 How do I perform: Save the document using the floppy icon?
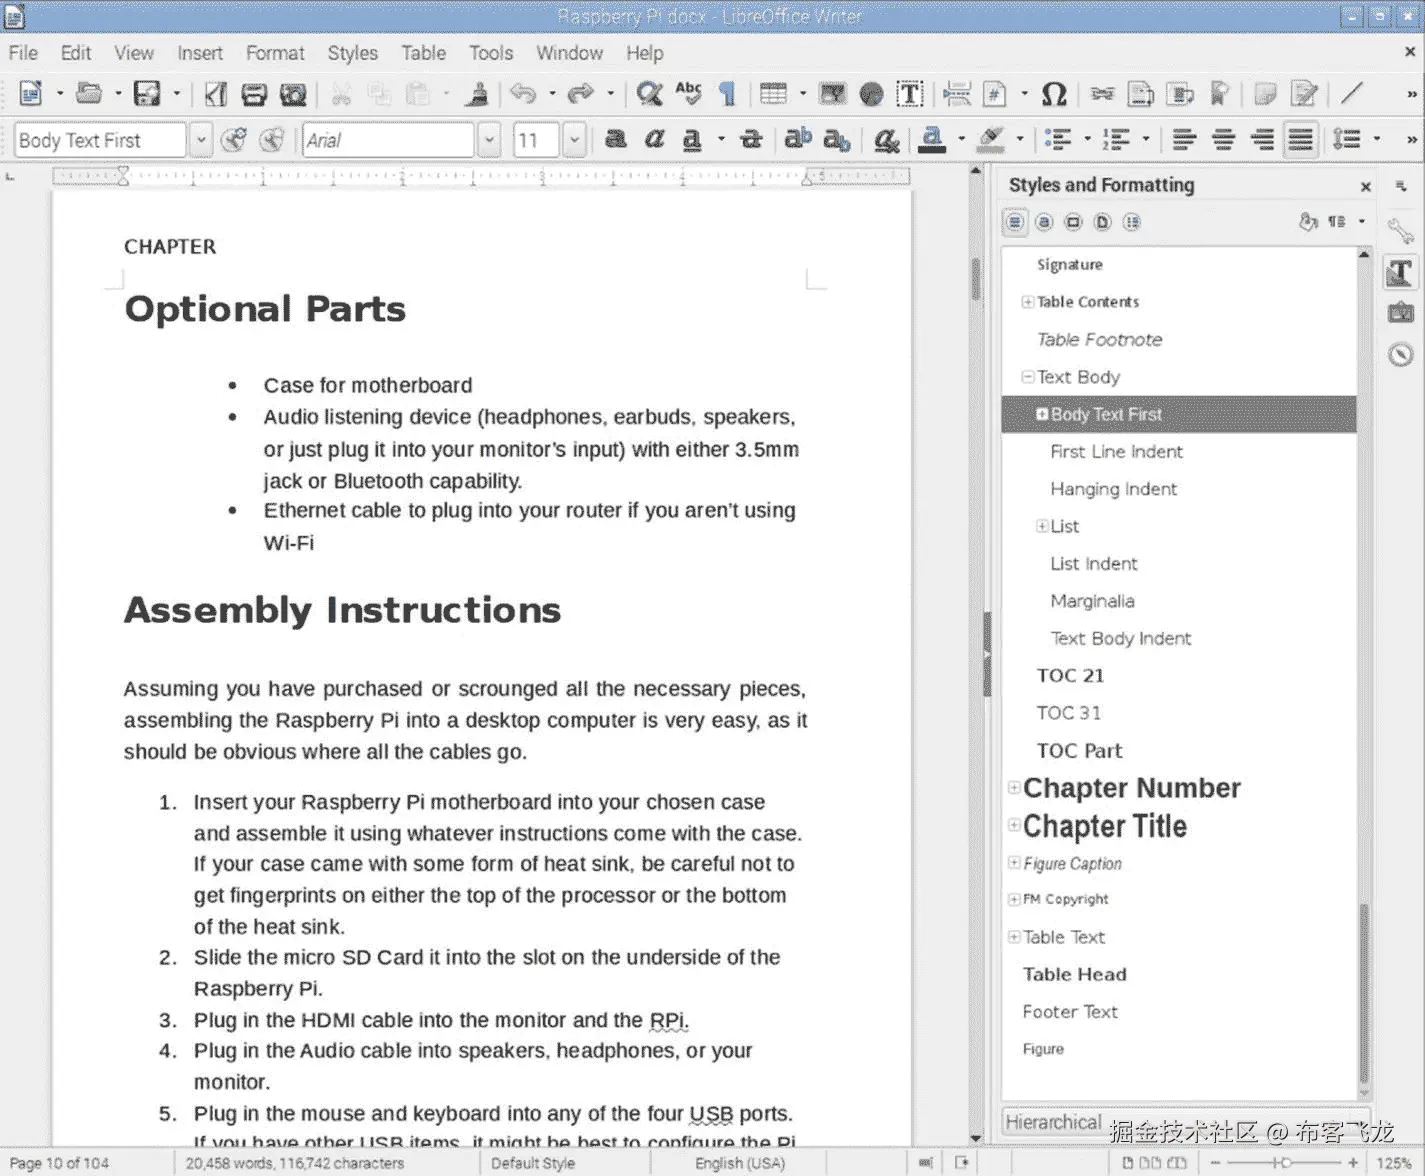click(x=147, y=94)
